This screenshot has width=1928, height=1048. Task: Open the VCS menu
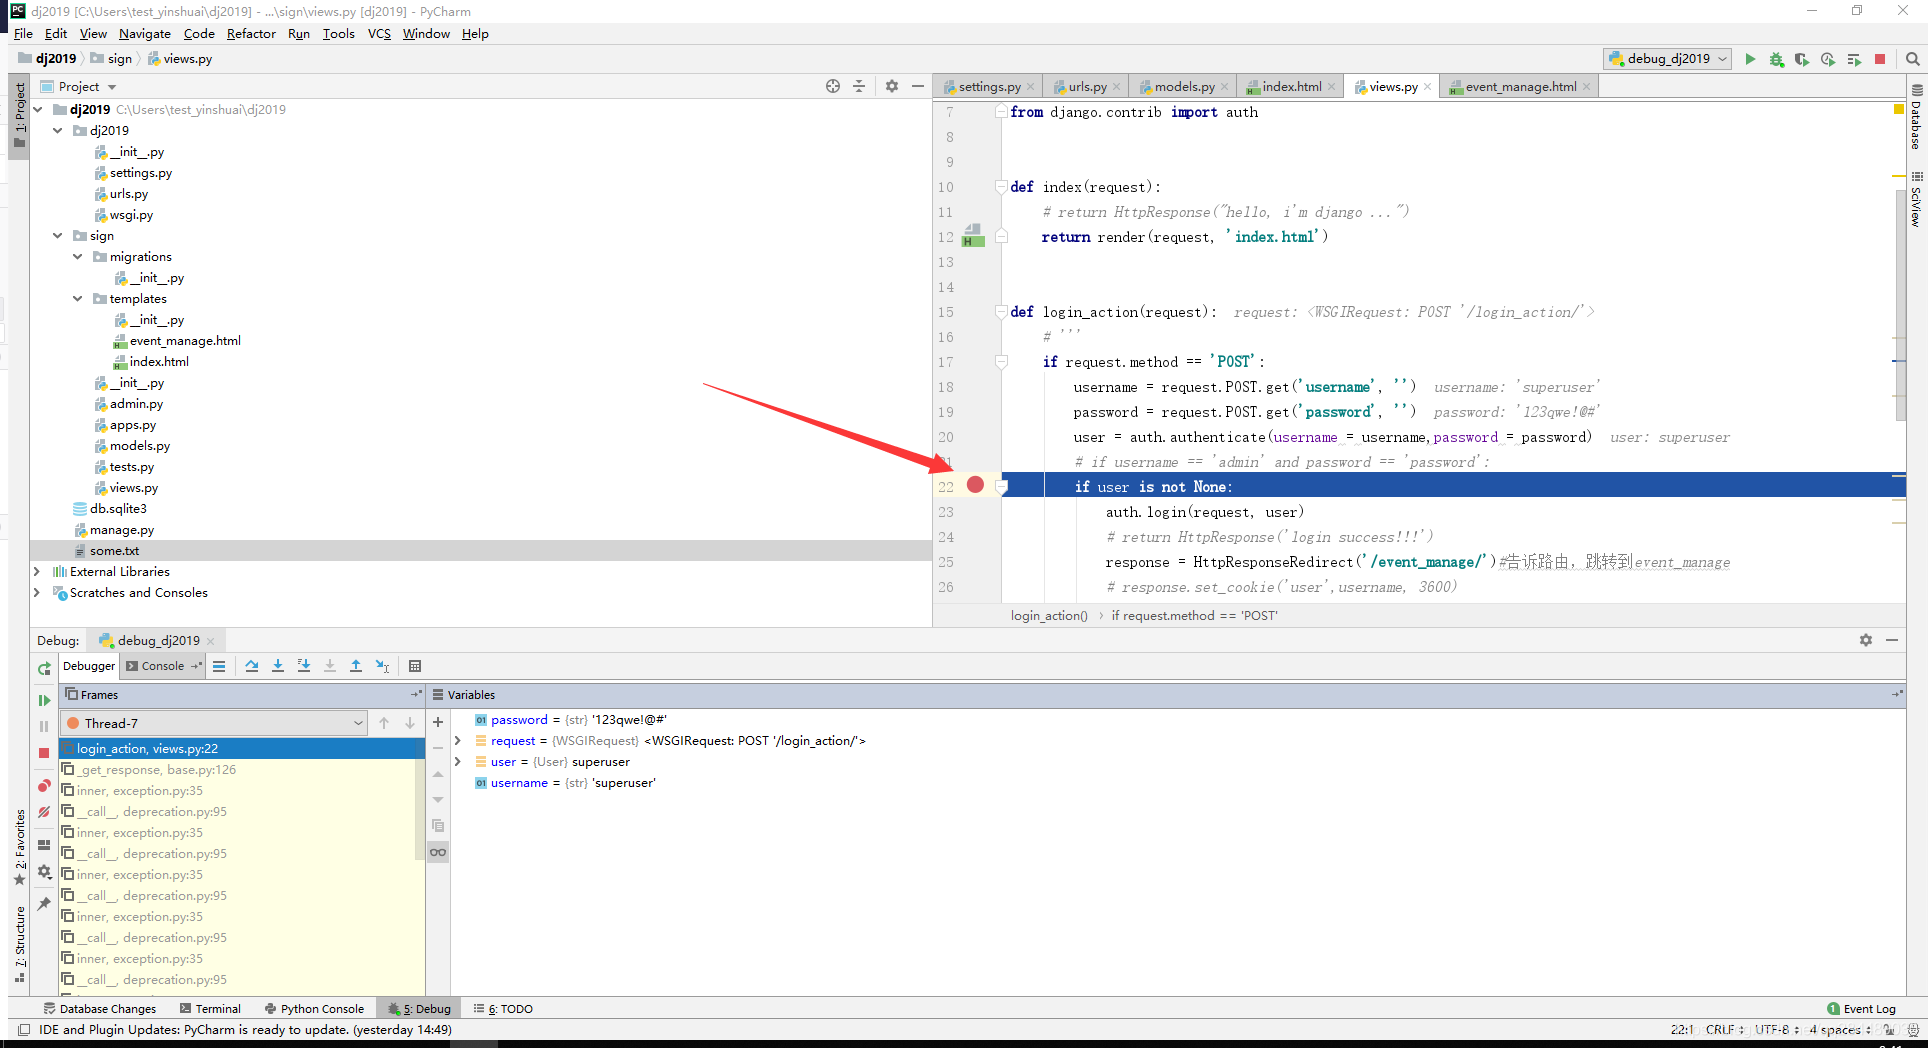pyautogui.click(x=378, y=33)
